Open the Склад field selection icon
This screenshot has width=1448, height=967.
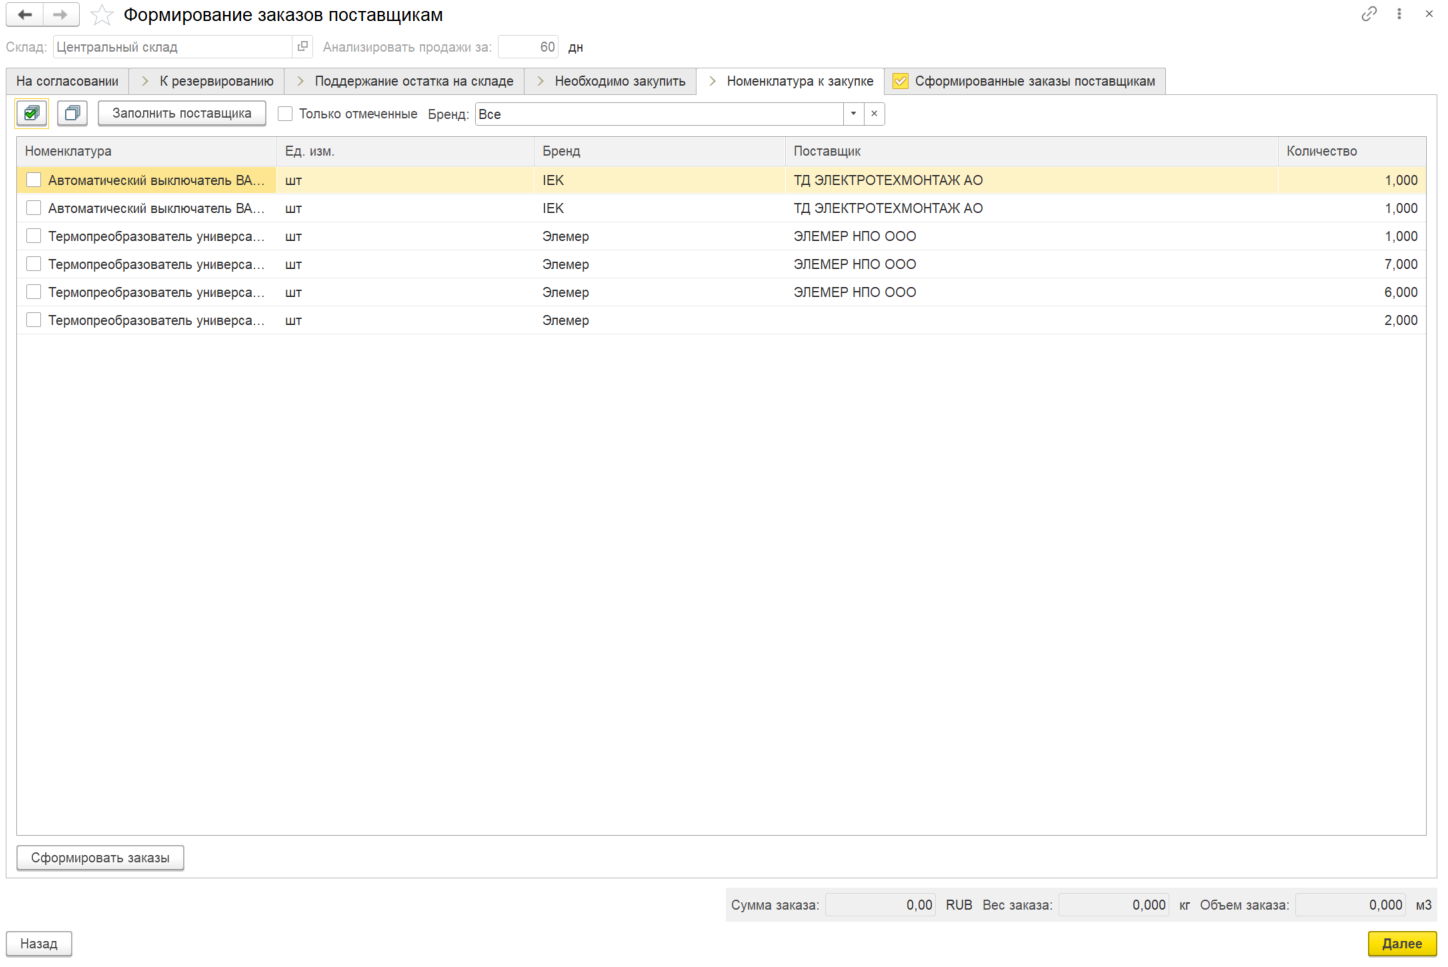point(302,47)
